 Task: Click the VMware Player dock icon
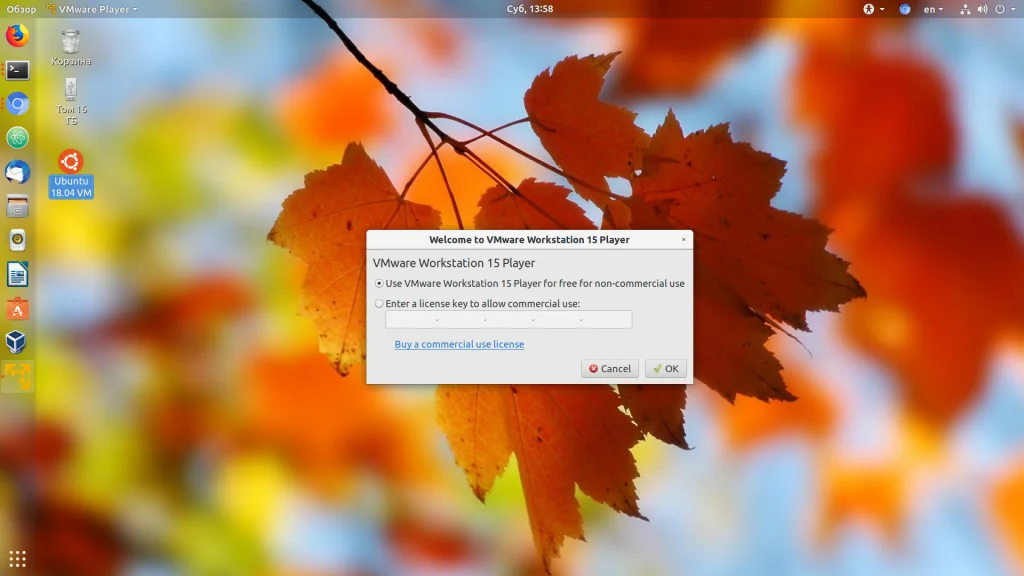18,377
